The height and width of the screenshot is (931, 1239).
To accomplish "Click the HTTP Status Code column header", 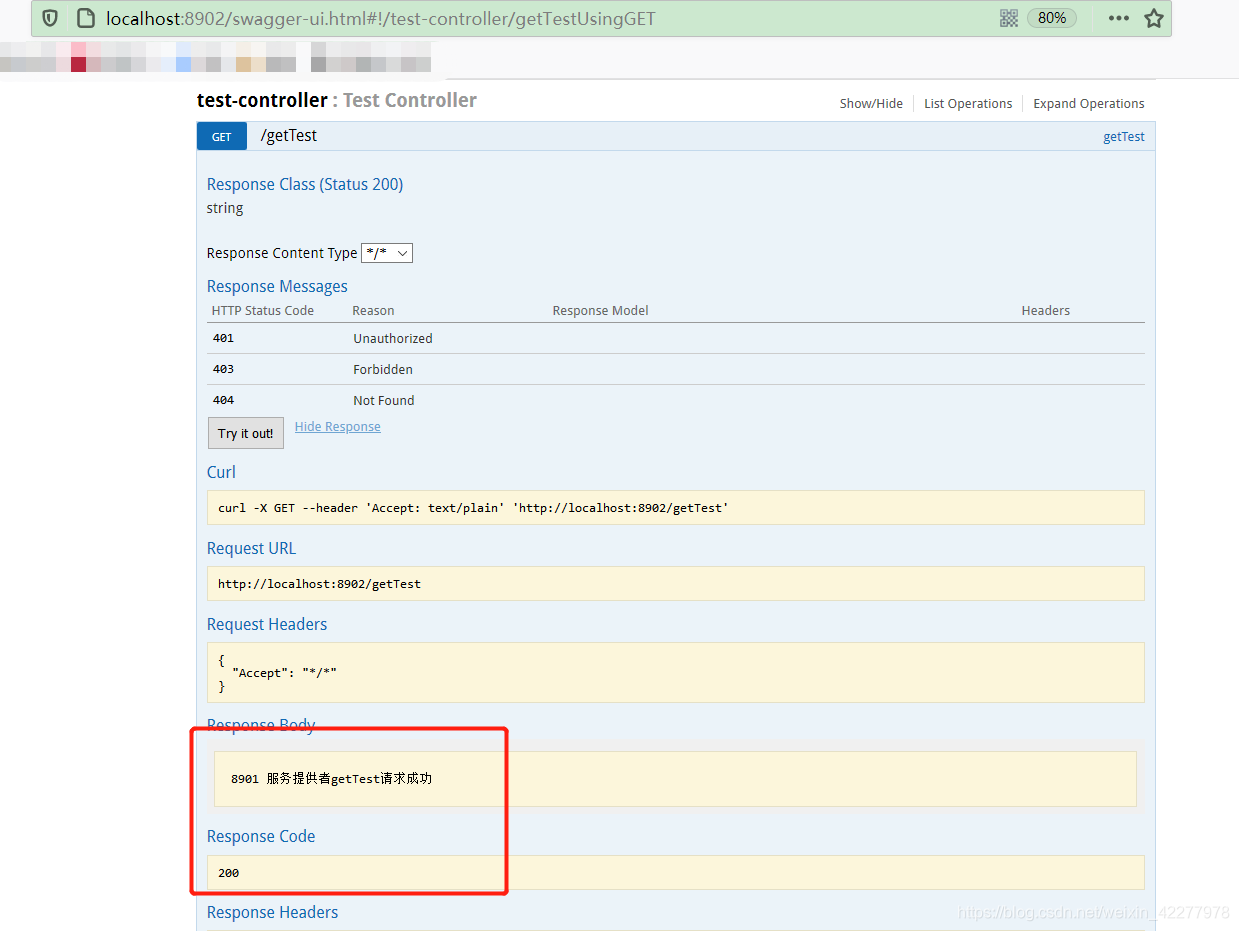I will 263,311.
